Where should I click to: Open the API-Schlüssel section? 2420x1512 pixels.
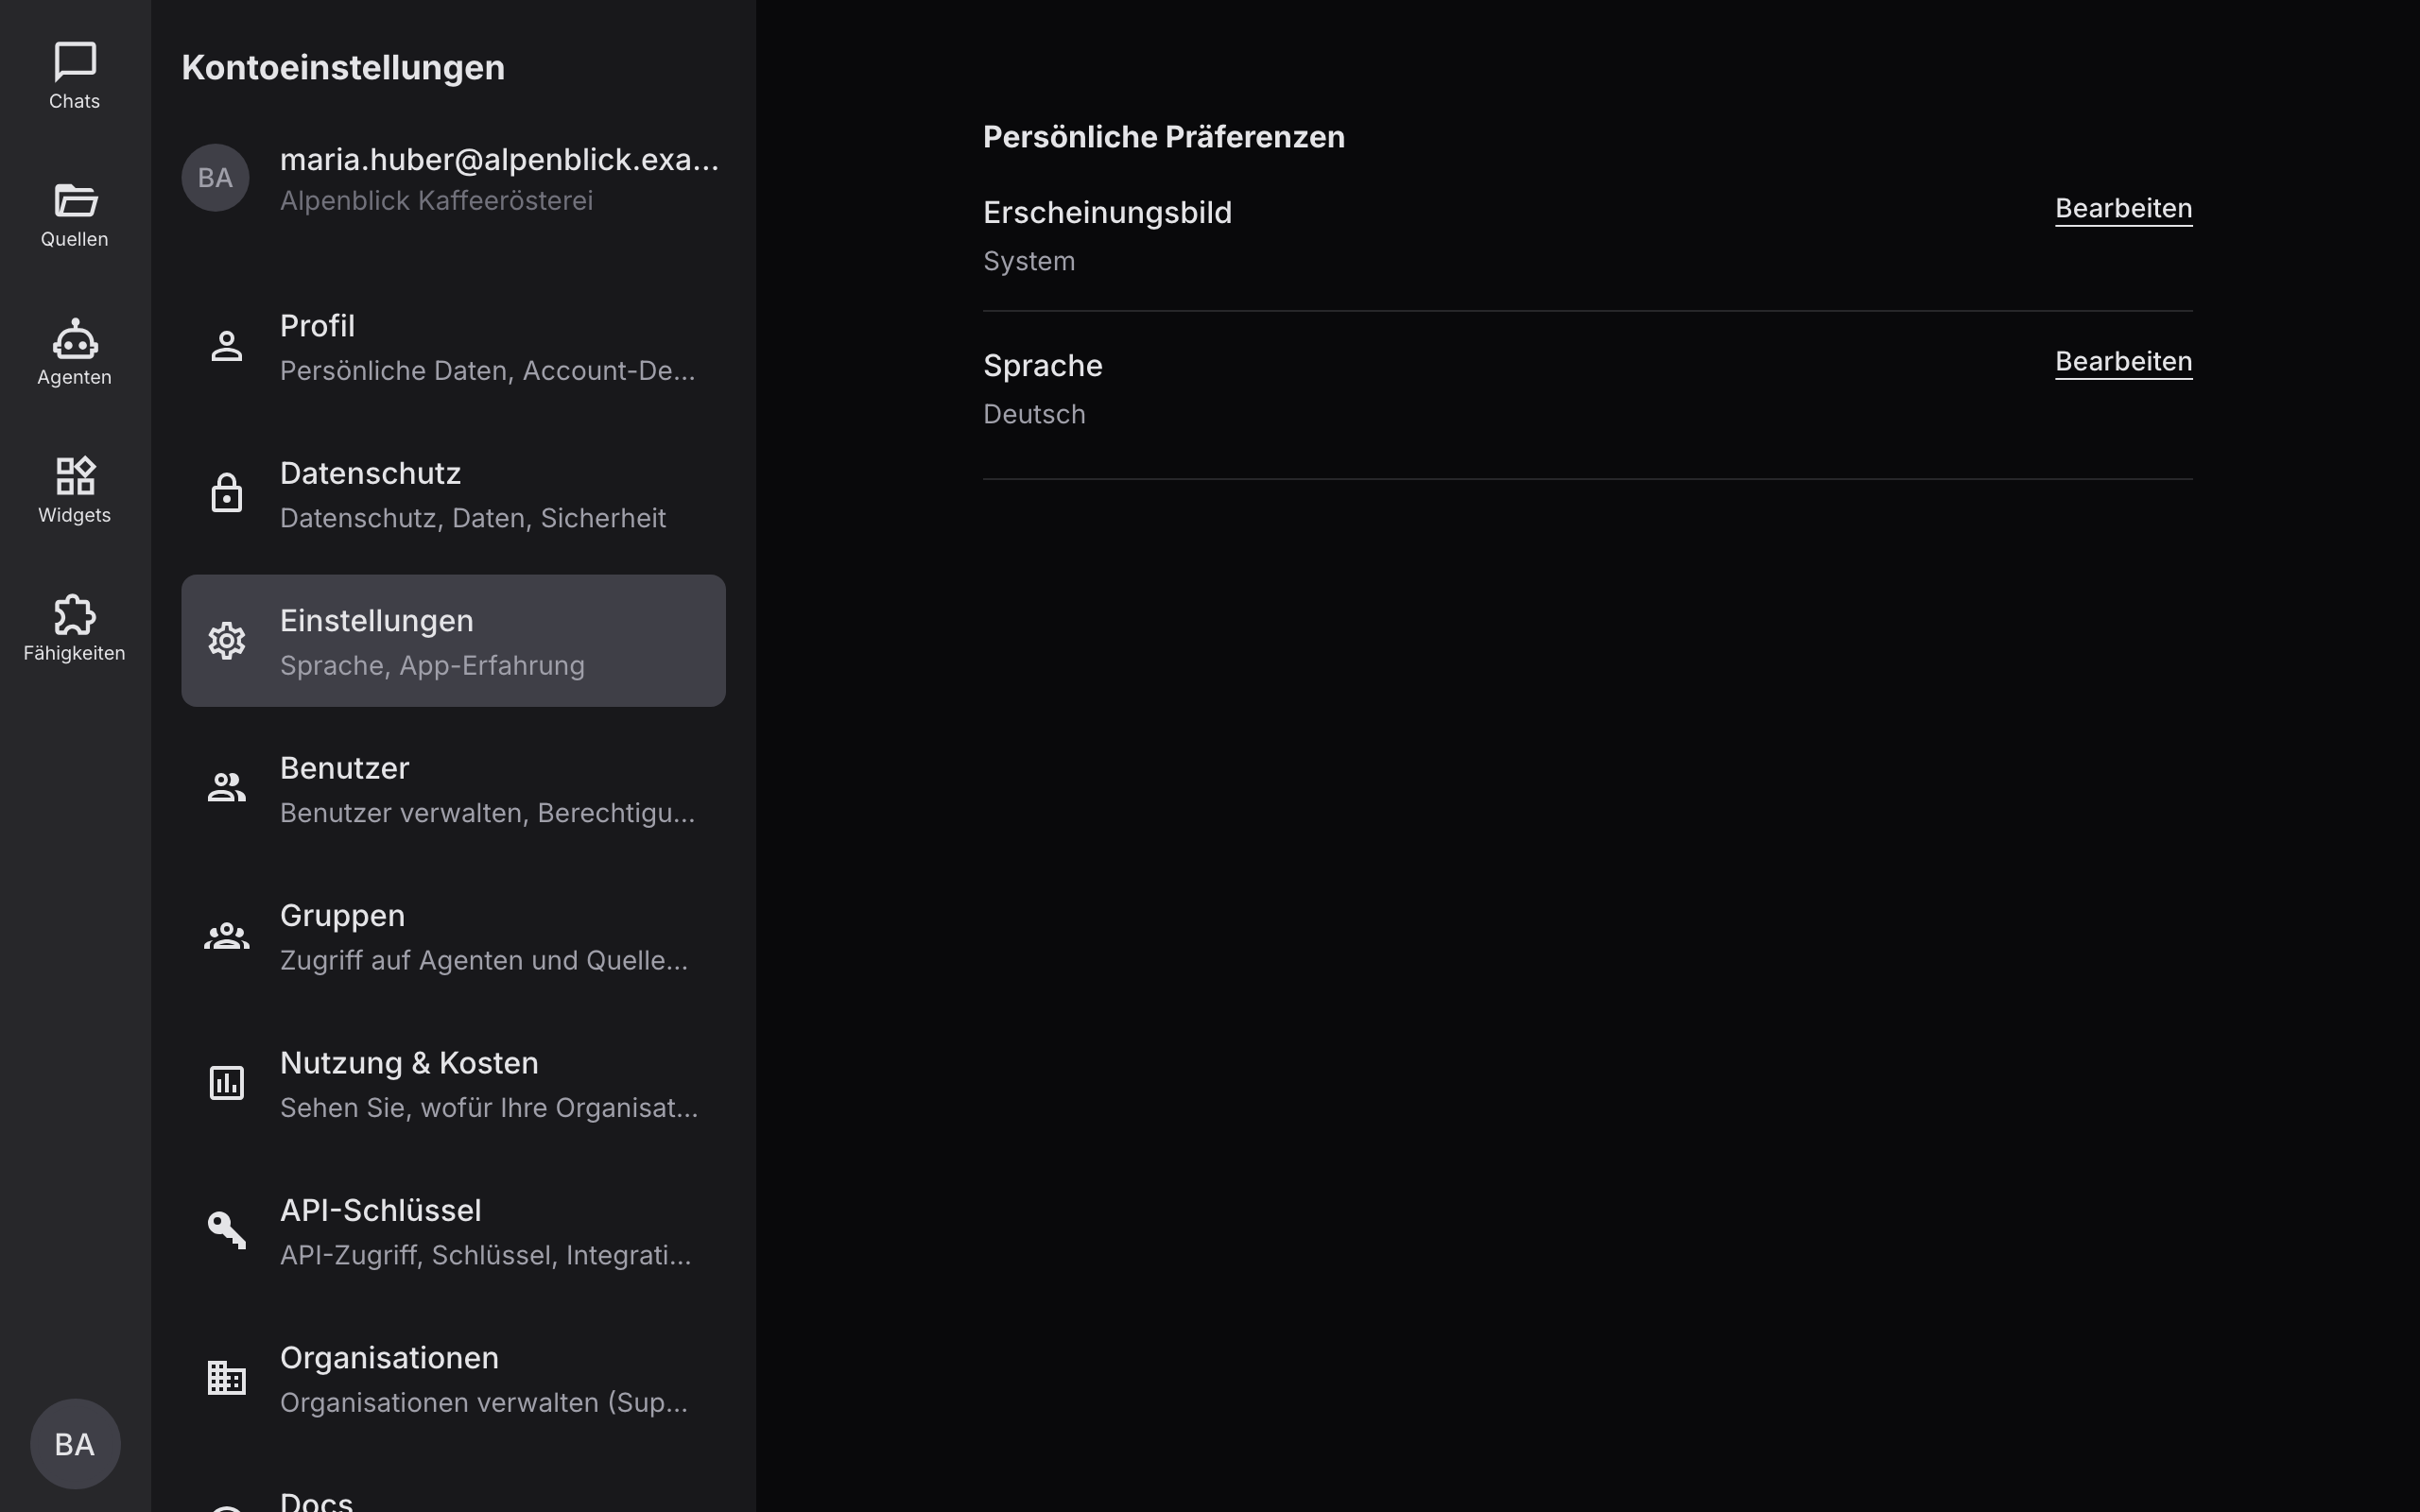click(x=453, y=1230)
